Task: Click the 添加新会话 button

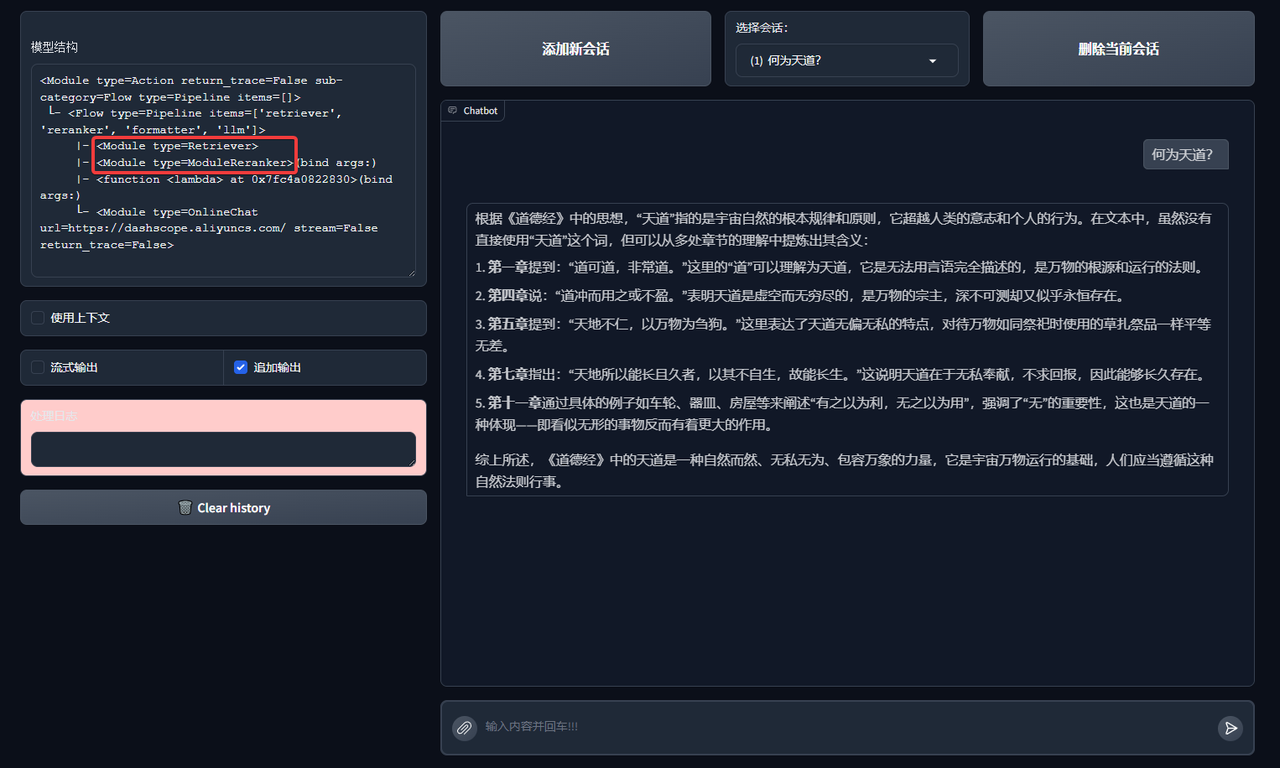Action: 576,49
